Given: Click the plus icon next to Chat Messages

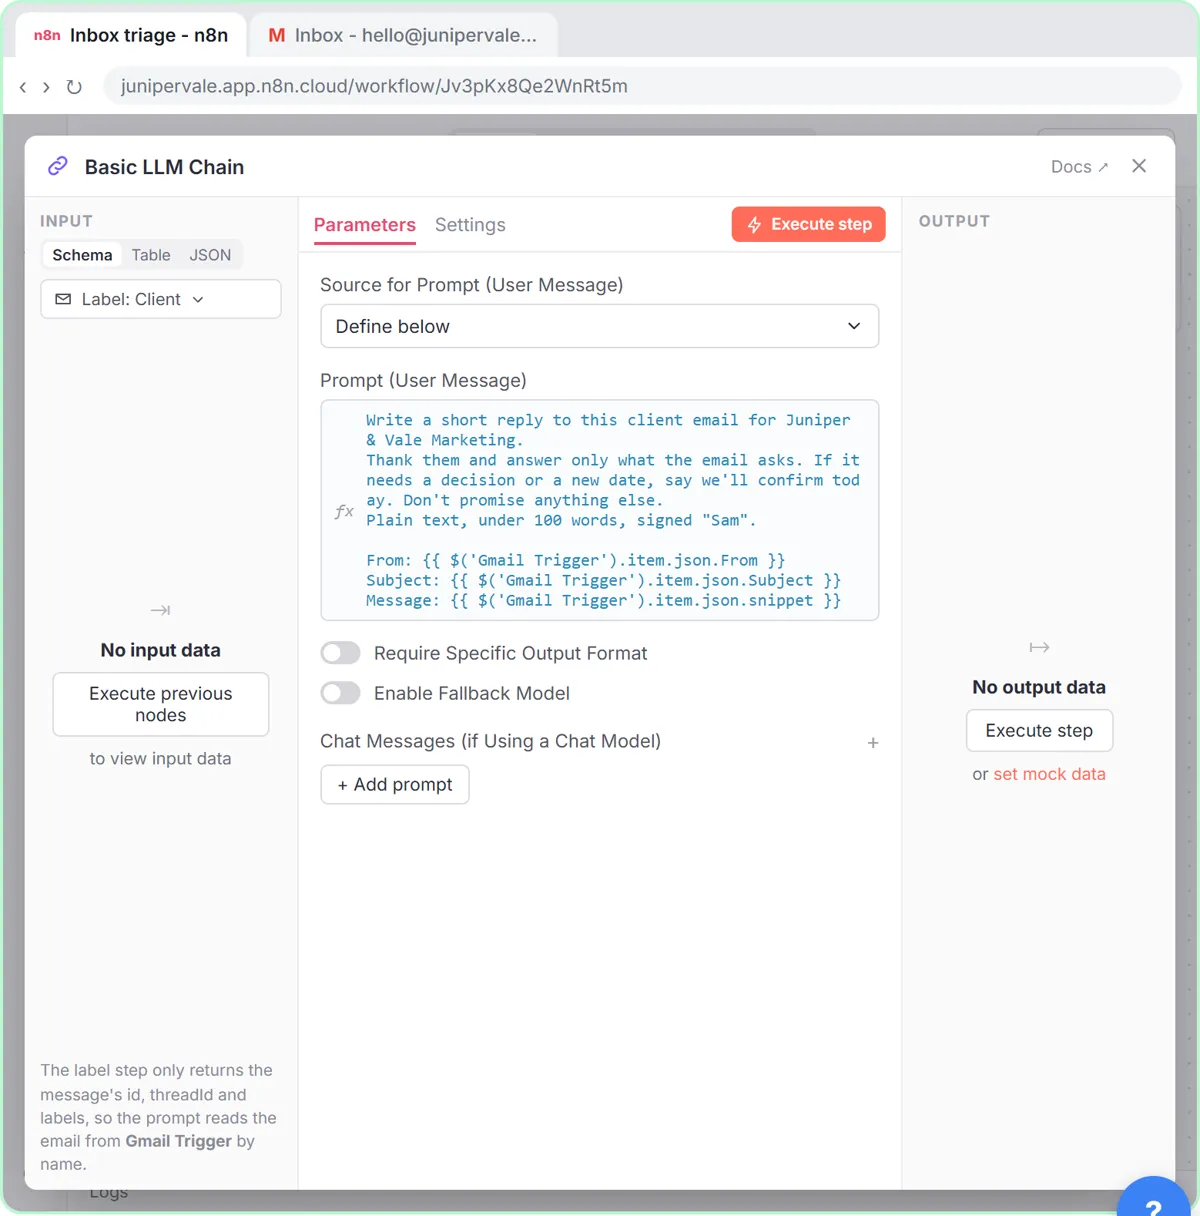Looking at the screenshot, I should coord(873,743).
